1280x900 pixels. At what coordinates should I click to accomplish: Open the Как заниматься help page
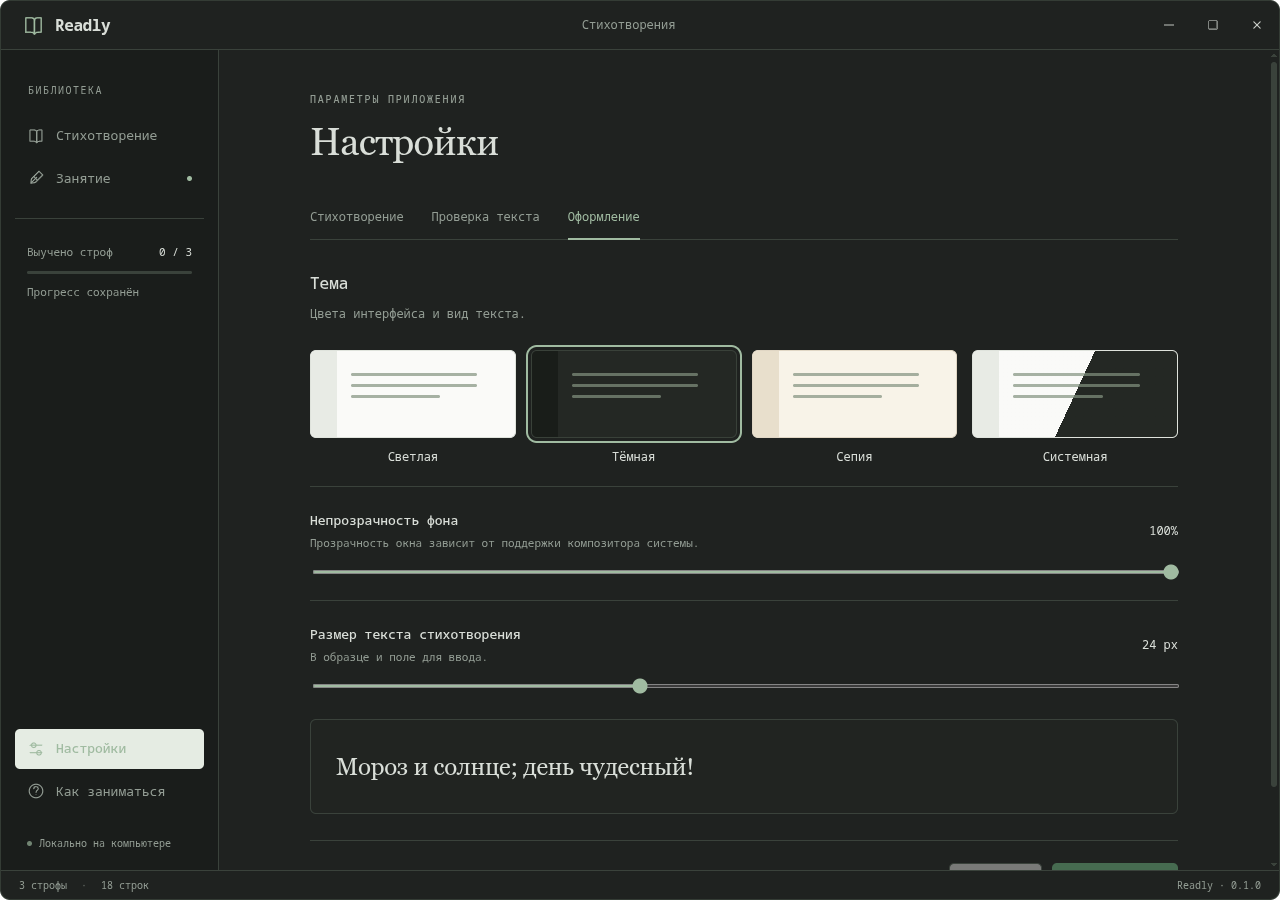tap(109, 791)
